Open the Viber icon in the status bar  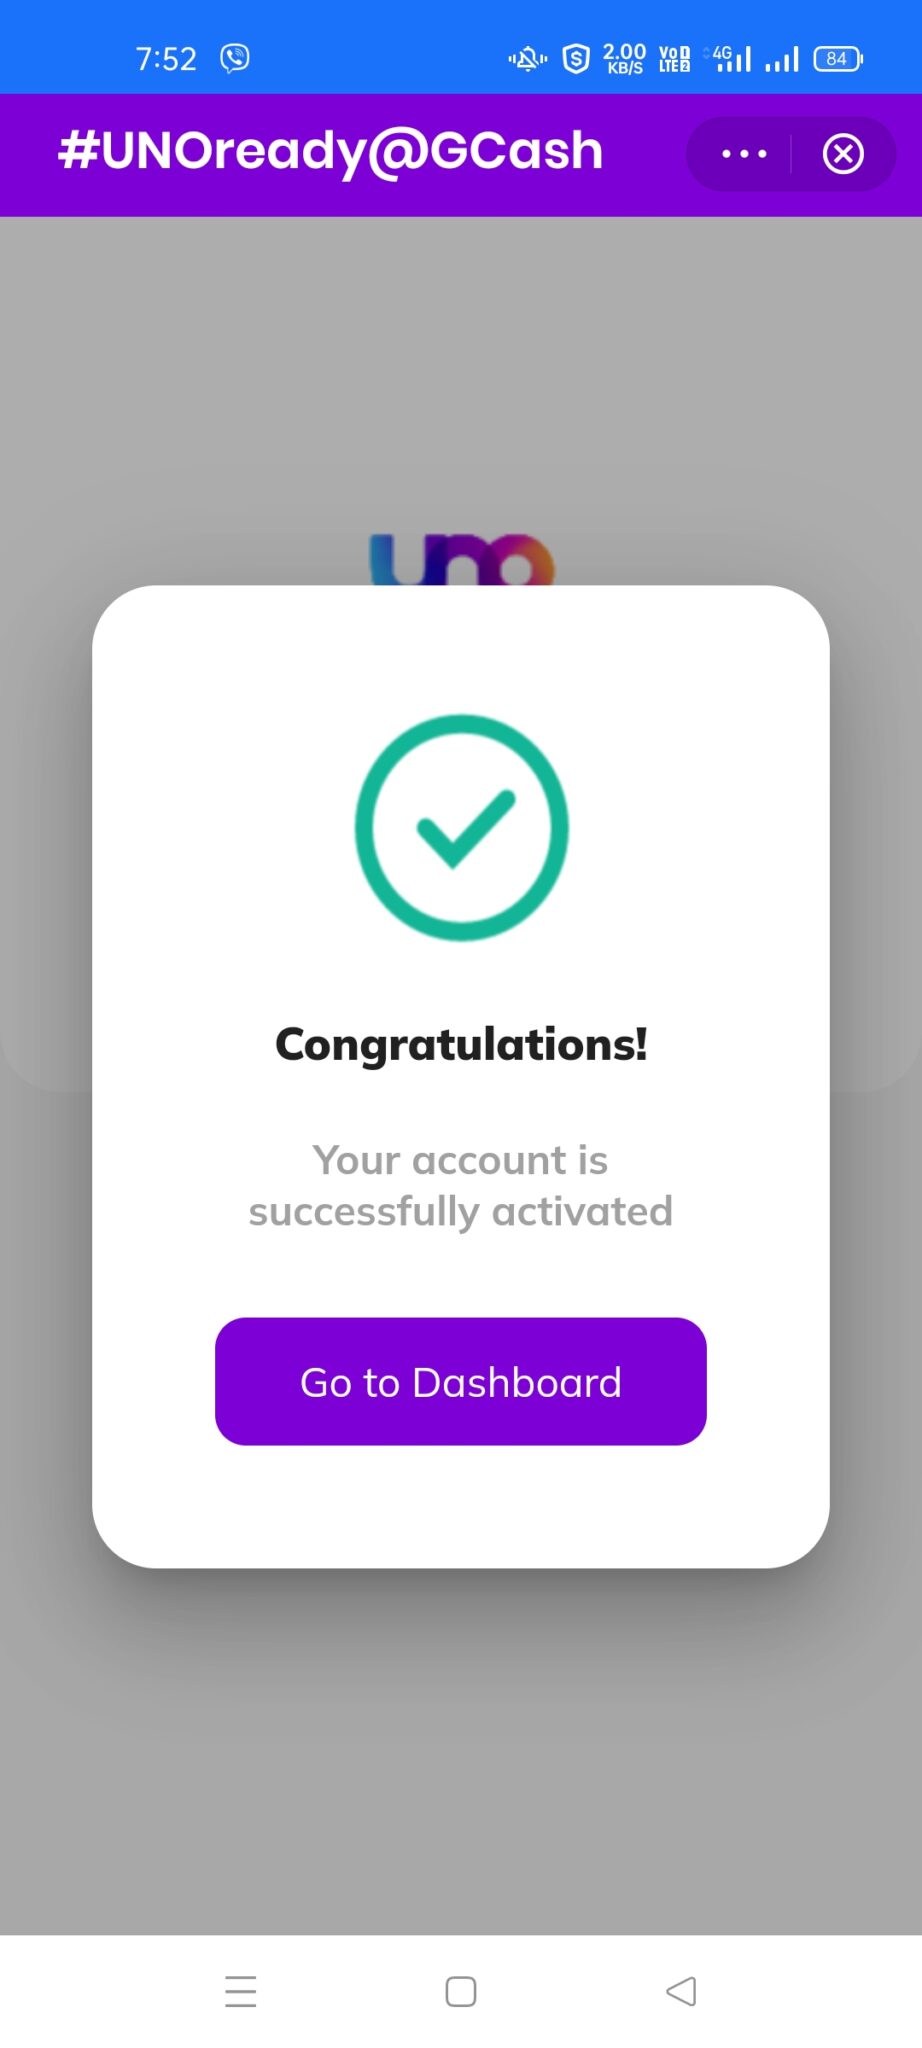236,58
